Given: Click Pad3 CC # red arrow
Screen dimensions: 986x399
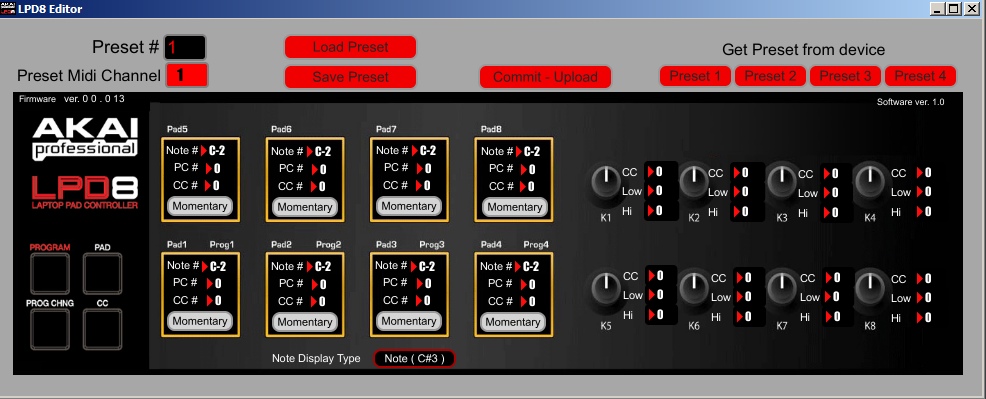Looking at the screenshot, I should [x=418, y=301].
